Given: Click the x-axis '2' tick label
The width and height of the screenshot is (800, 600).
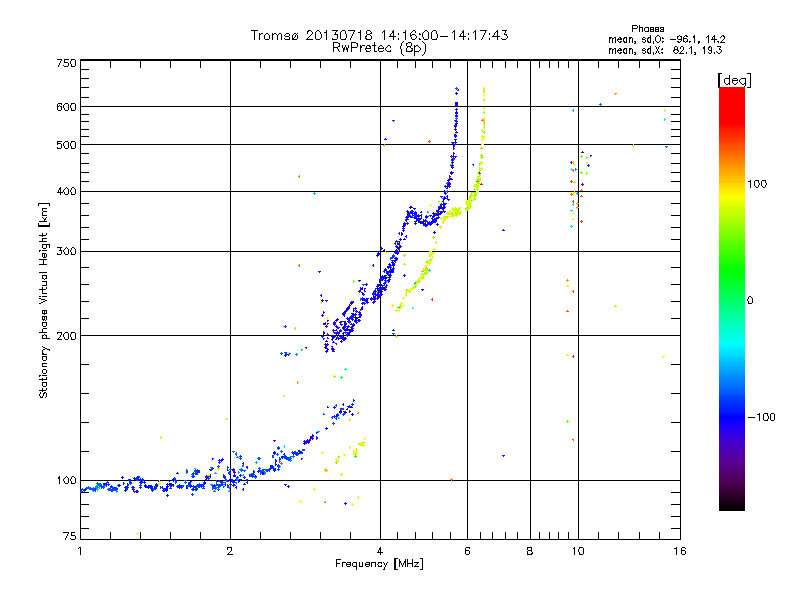Looking at the screenshot, I should pyautogui.click(x=230, y=551).
